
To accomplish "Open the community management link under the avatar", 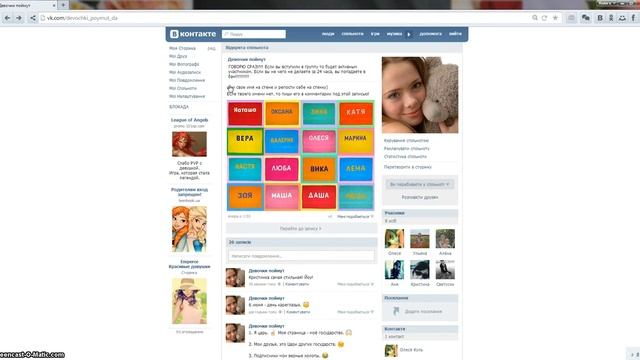I will 406,140.
